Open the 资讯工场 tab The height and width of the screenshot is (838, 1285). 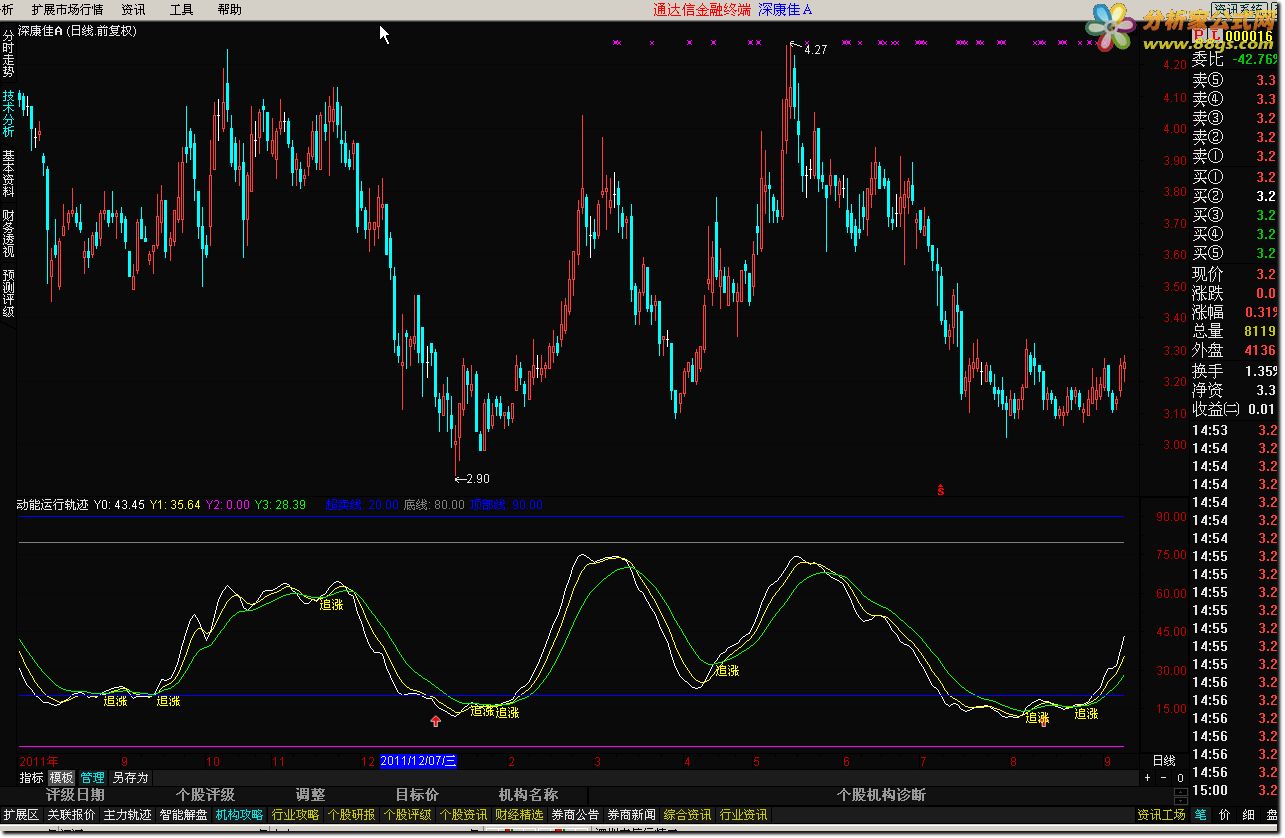coord(1161,815)
